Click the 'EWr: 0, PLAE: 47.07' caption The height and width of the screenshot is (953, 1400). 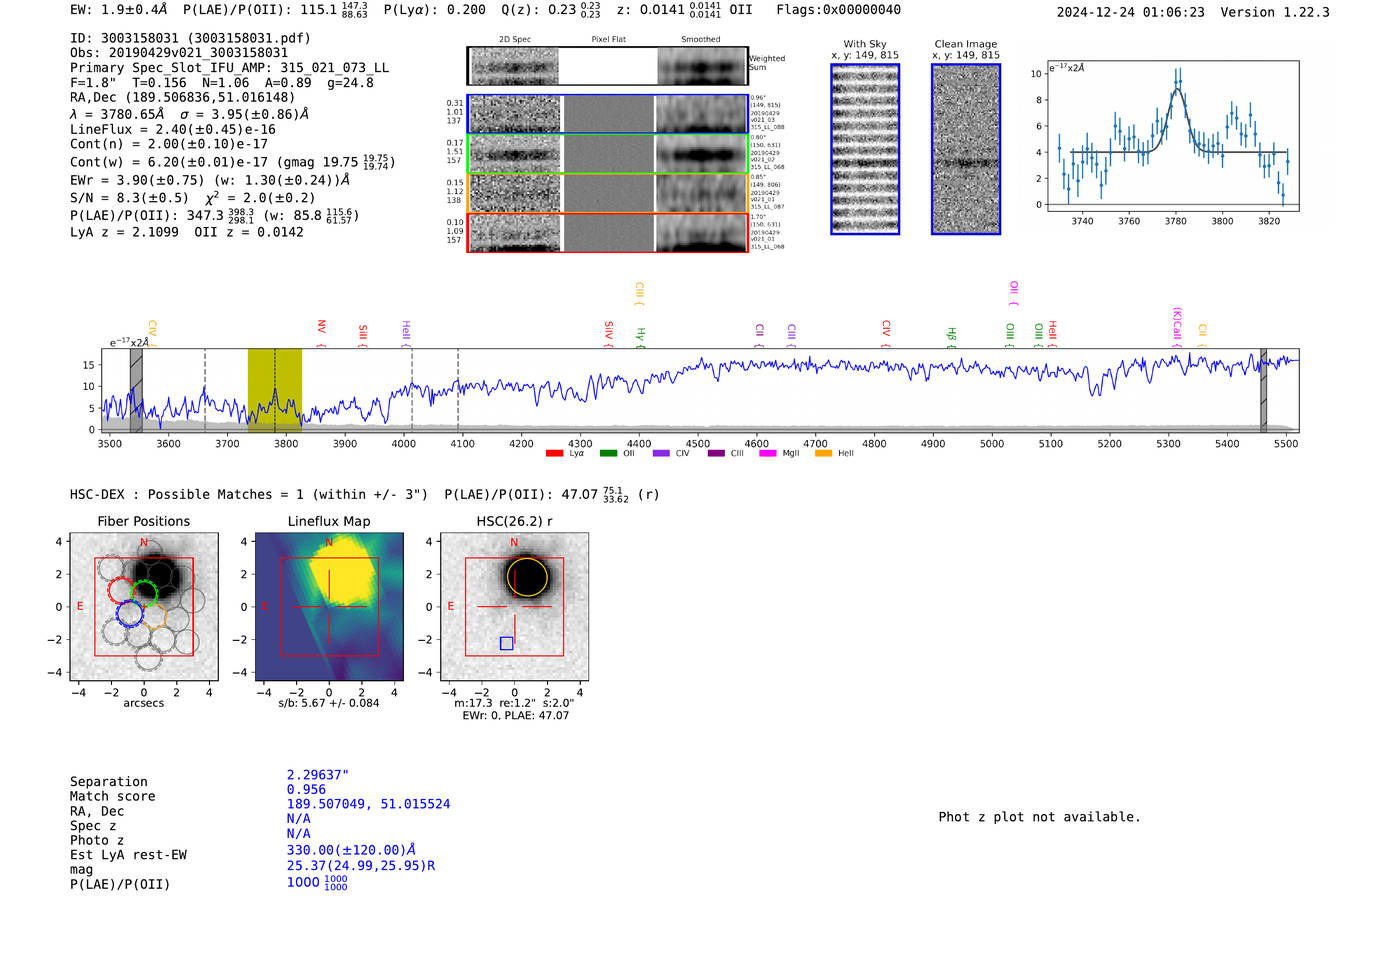click(x=515, y=716)
